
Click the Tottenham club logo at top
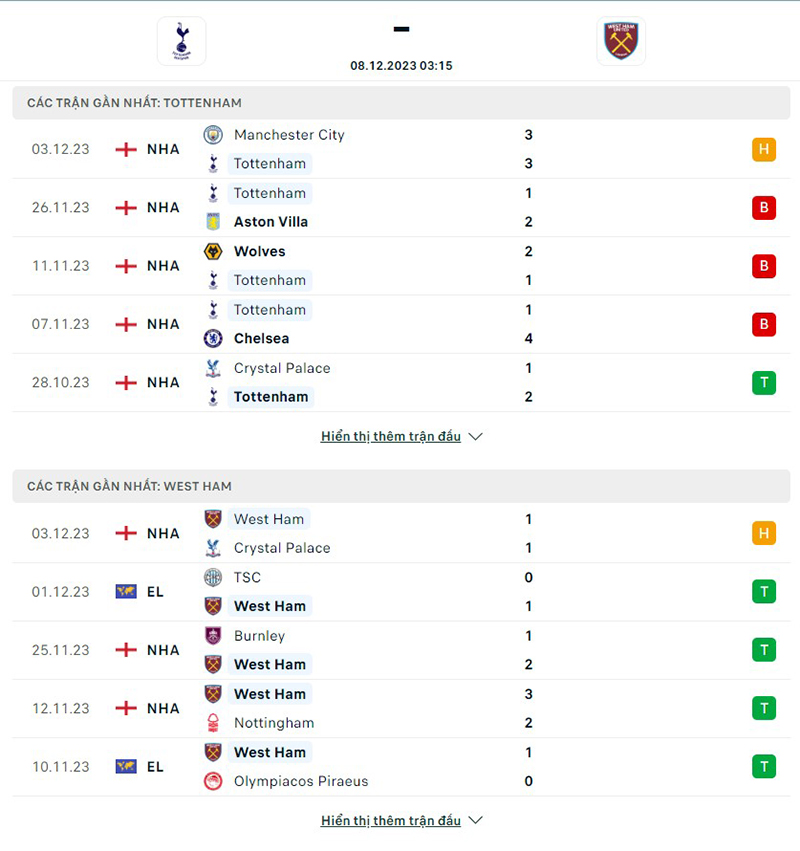coord(180,41)
